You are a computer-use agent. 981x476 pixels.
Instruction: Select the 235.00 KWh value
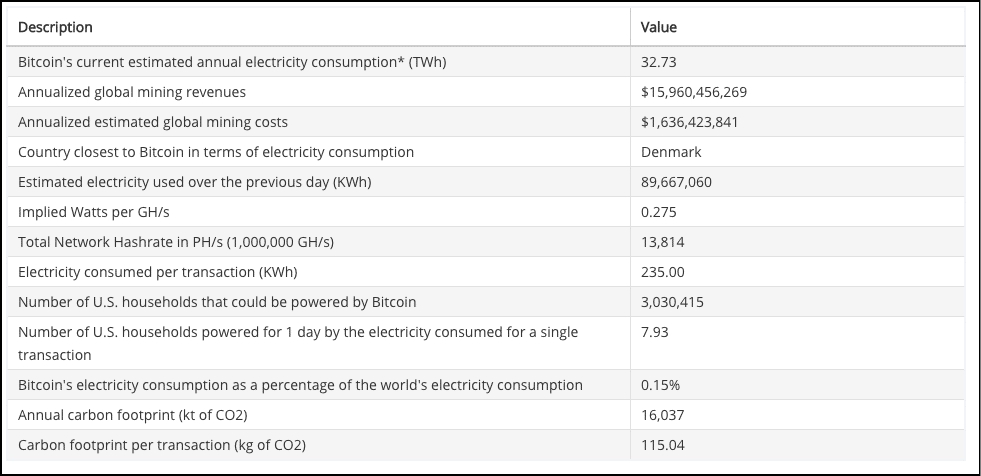pyautogui.click(x=661, y=272)
